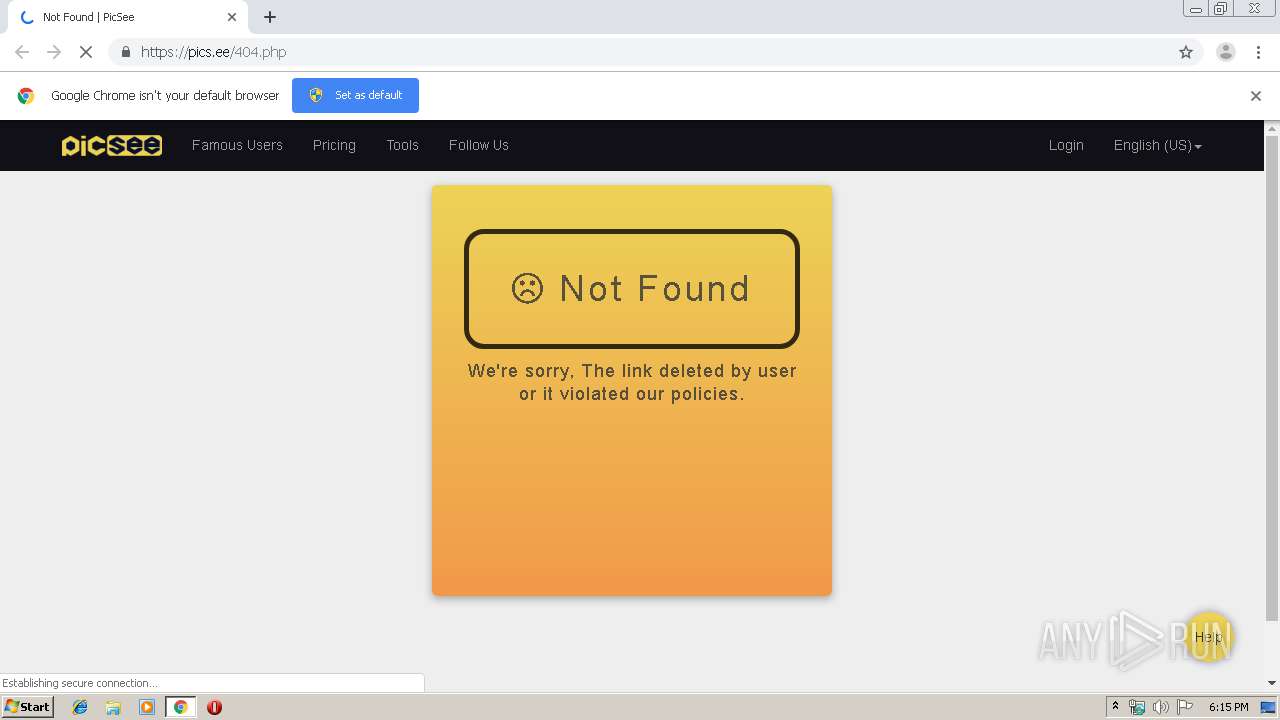Open the Opera taskbar icon
Image resolution: width=1280 pixels, height=720 pixels.
coord(214,707)
